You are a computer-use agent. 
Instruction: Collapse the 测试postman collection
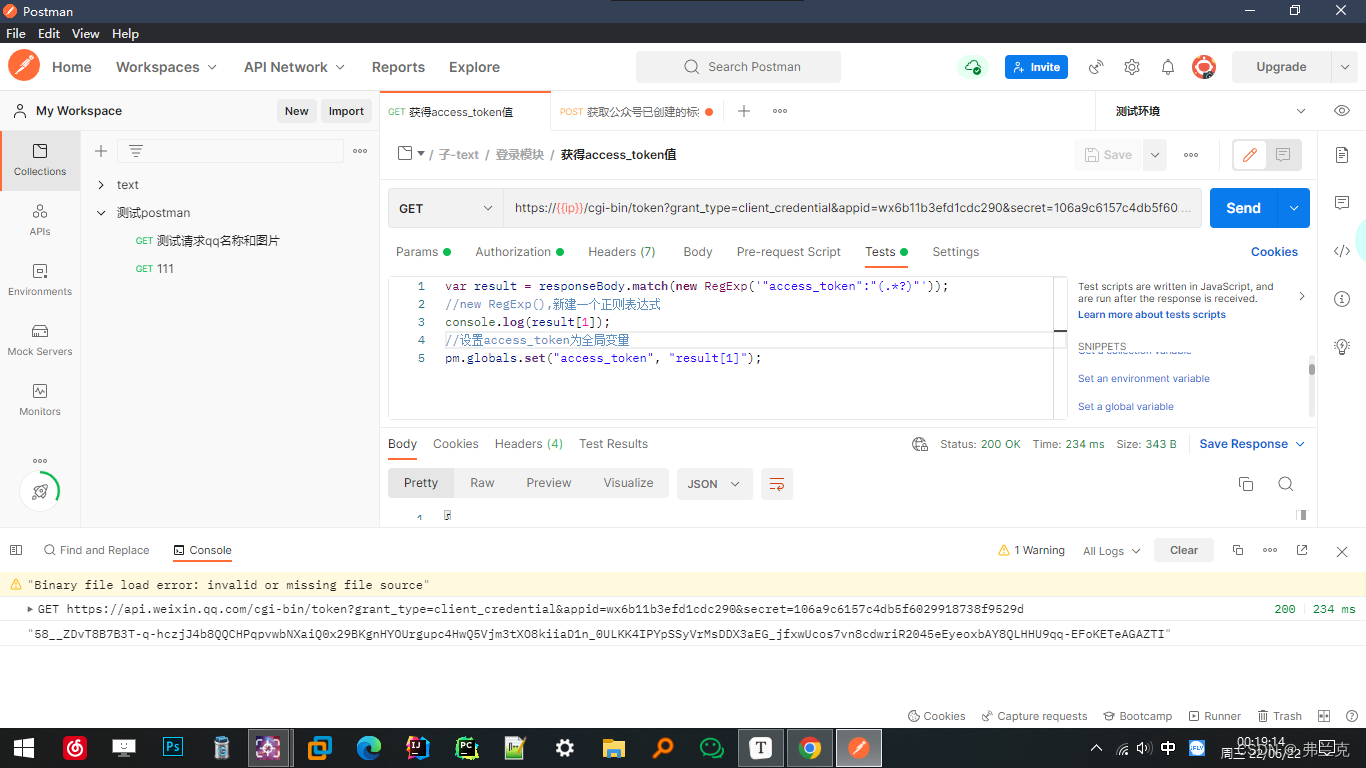coord(101,213)
